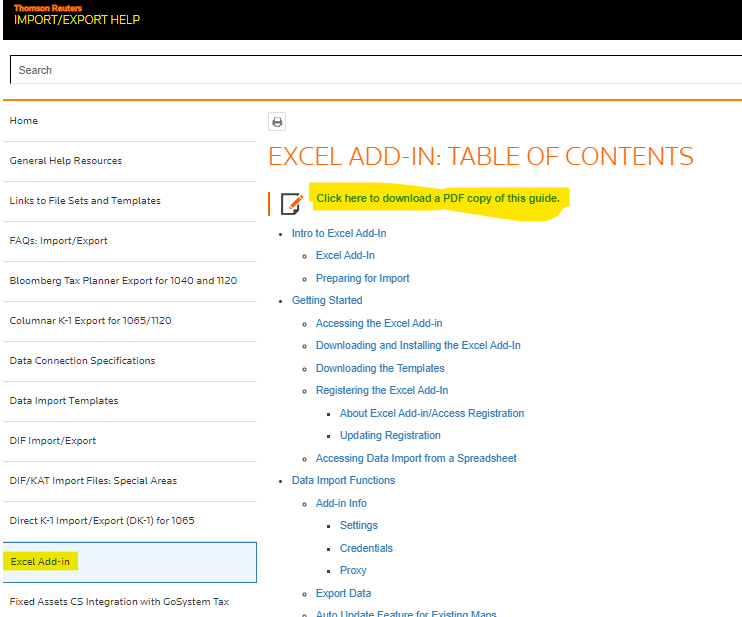Click the Thomson Reuters Import/Export Help header
The height and width of the screenshot is (617, 742).
[x=77, y=15]
